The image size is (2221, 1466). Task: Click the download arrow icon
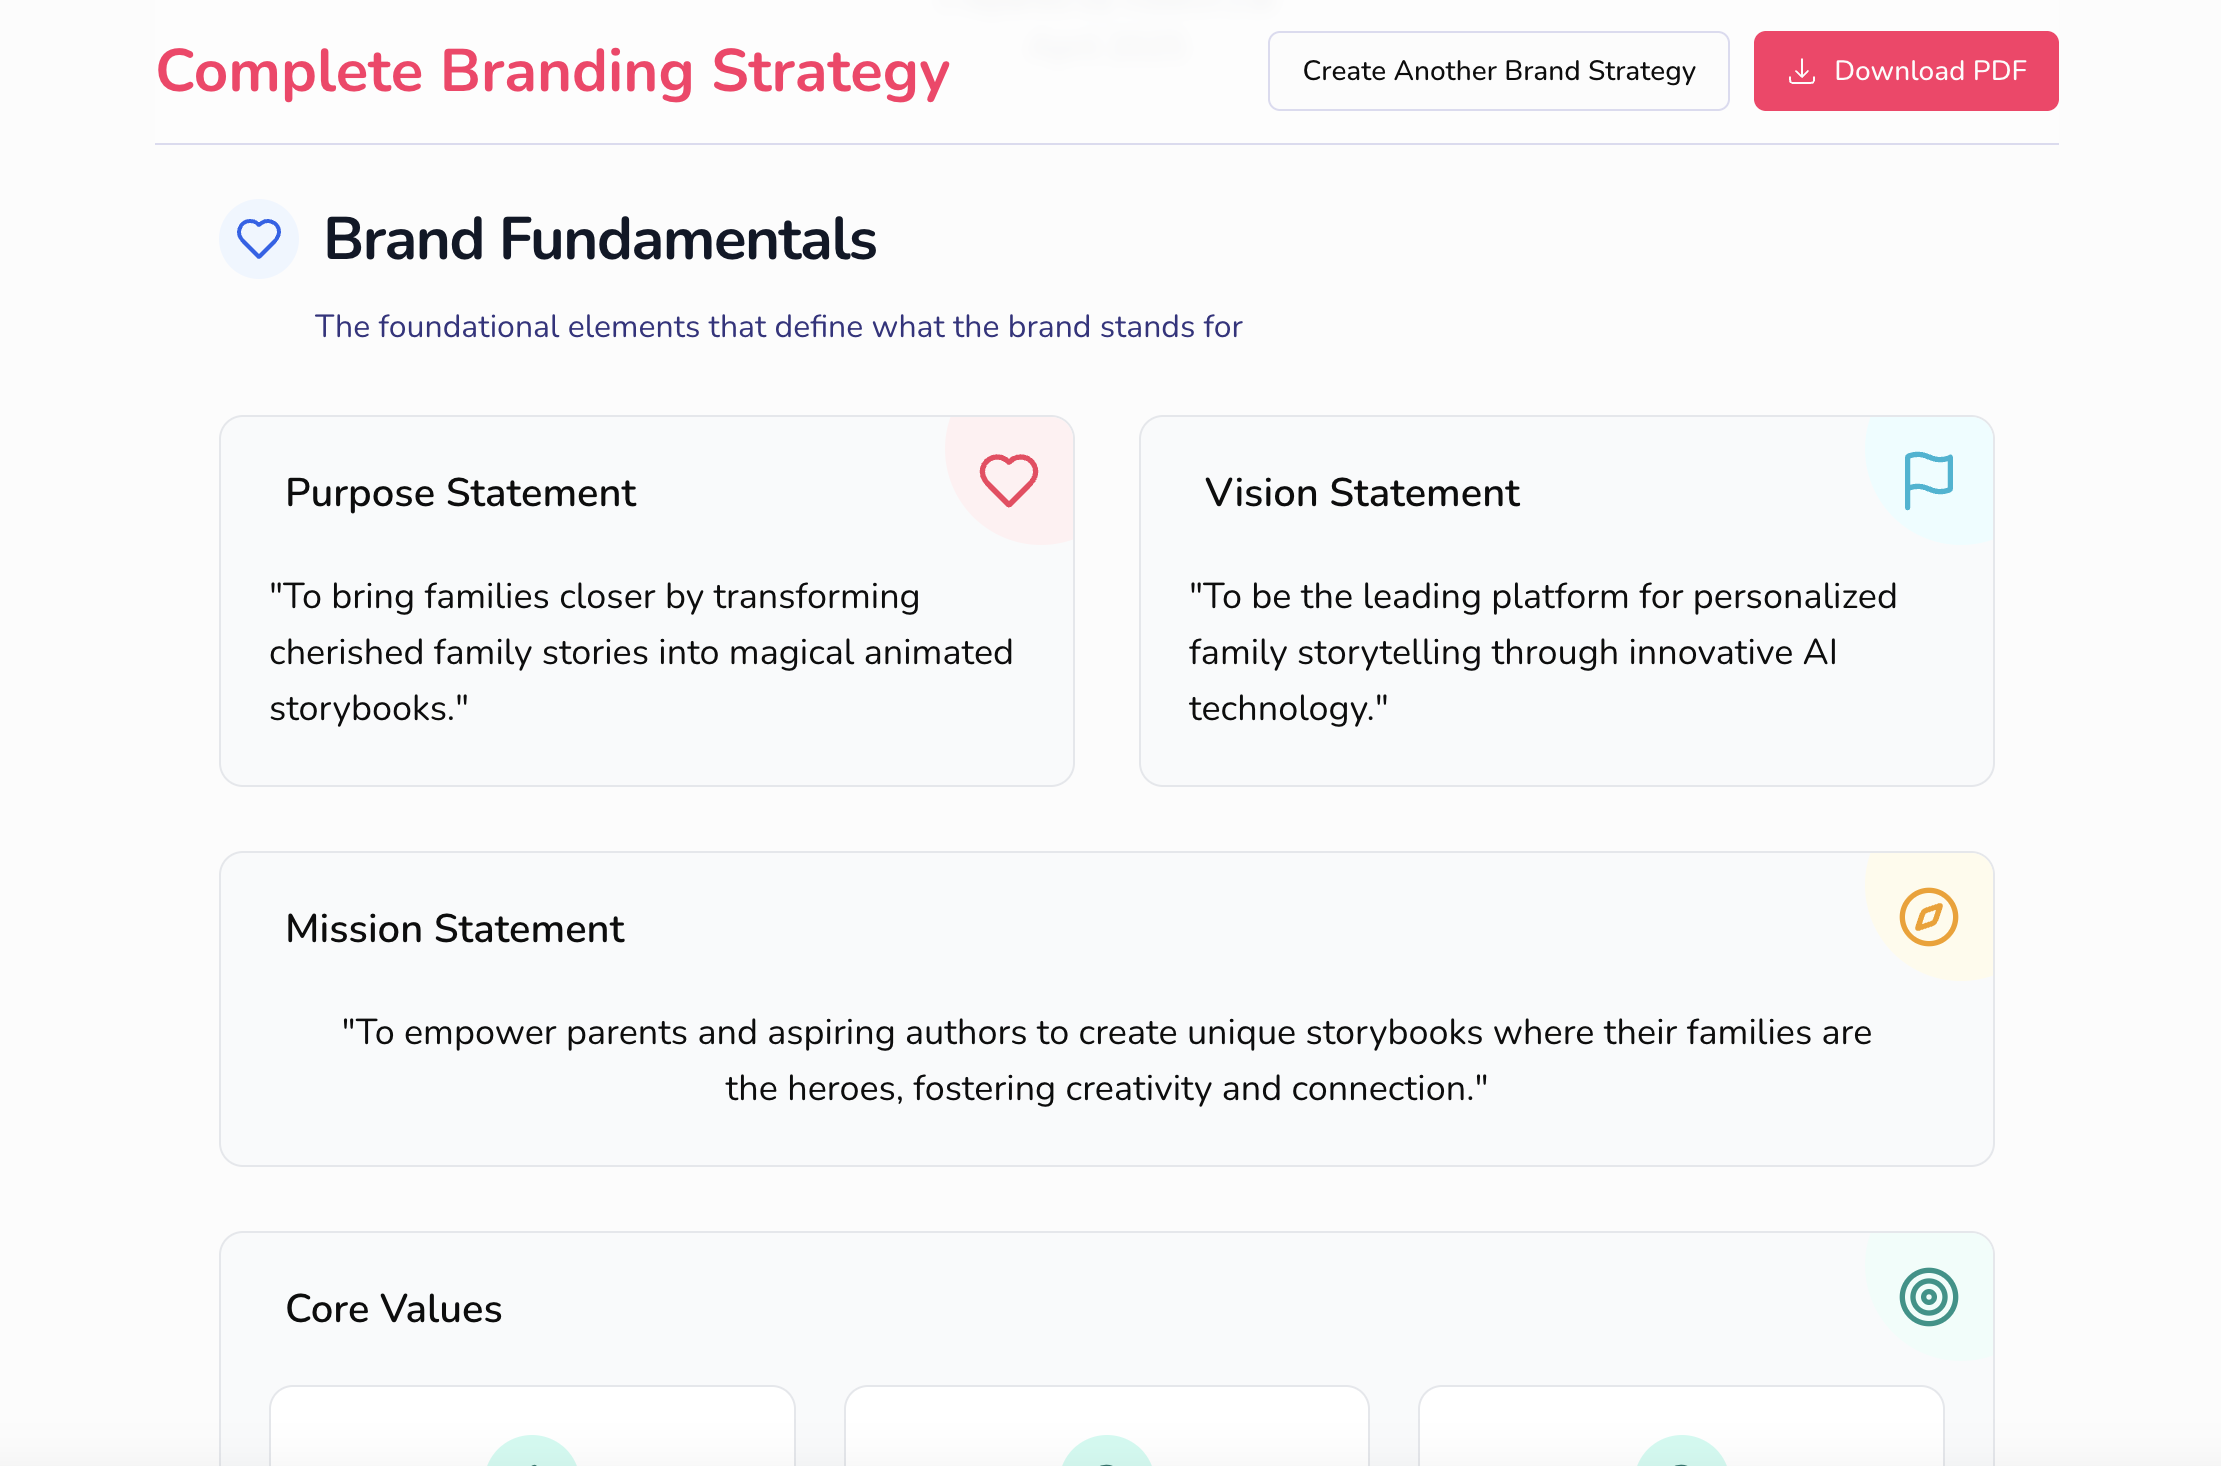point(1801,71)
